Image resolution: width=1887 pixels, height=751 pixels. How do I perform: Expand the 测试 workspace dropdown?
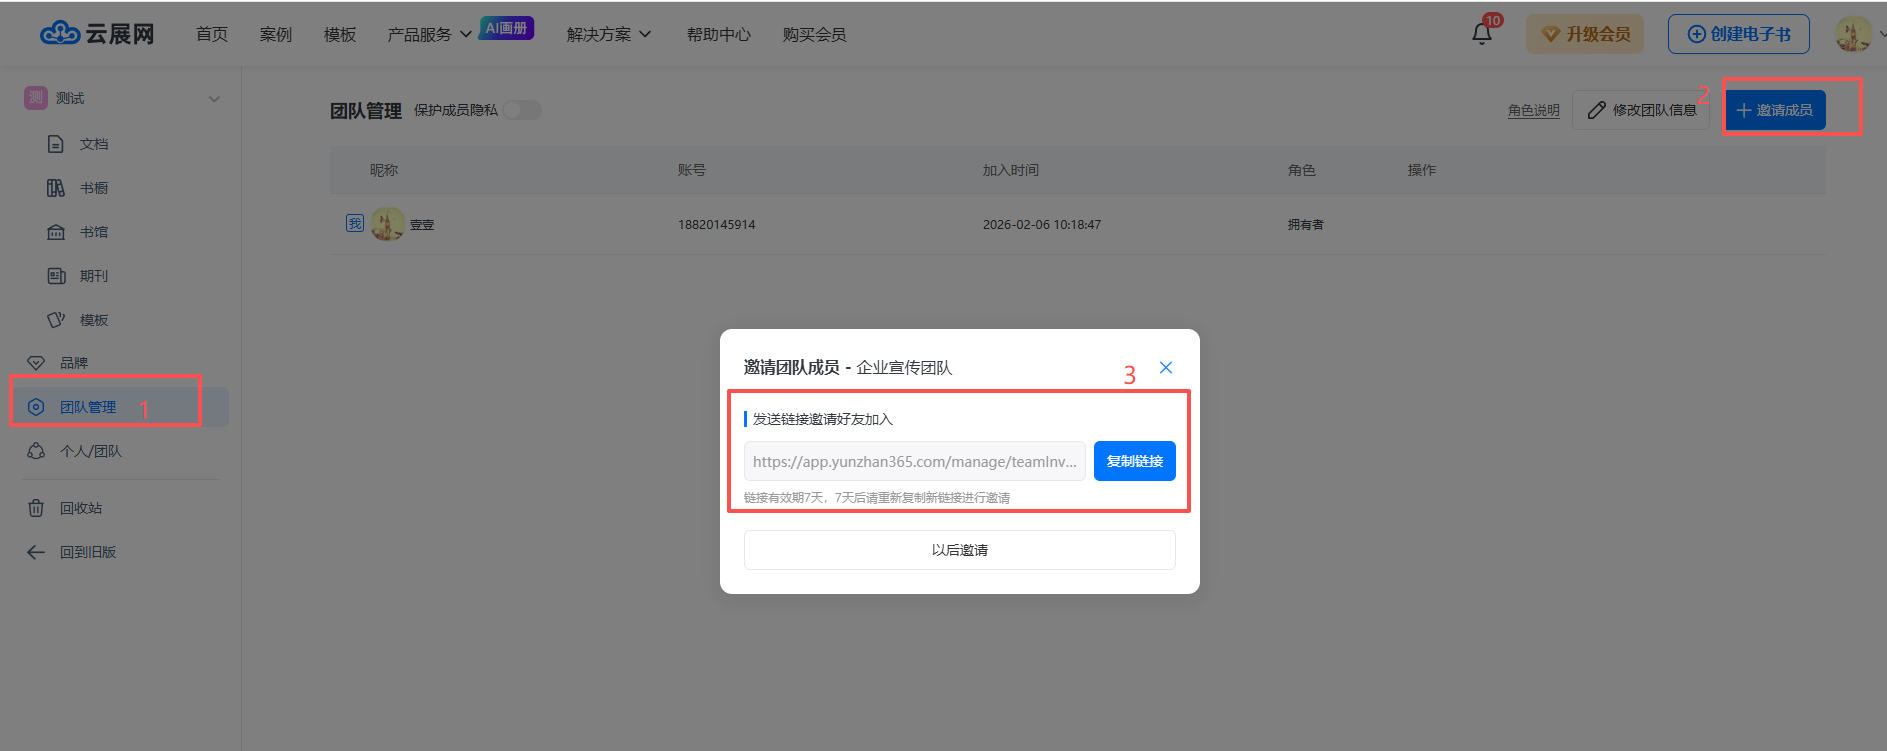click(213, 98)
